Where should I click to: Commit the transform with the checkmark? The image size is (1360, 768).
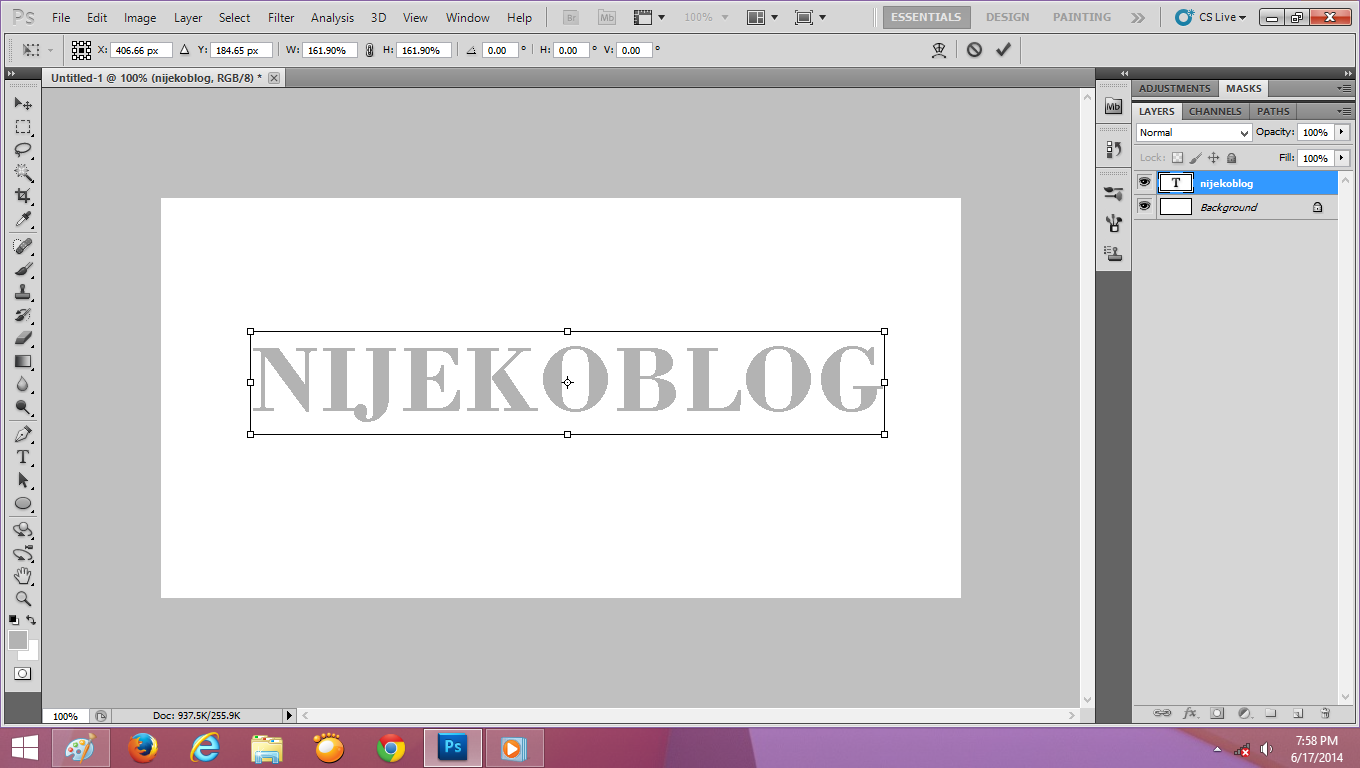click(1003, 49)
